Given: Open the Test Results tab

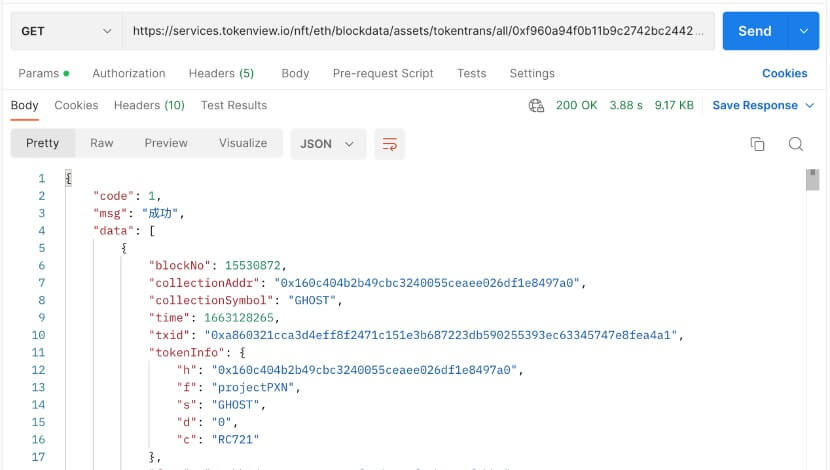Looking at the screenshot, I should [x=234, y=105].
